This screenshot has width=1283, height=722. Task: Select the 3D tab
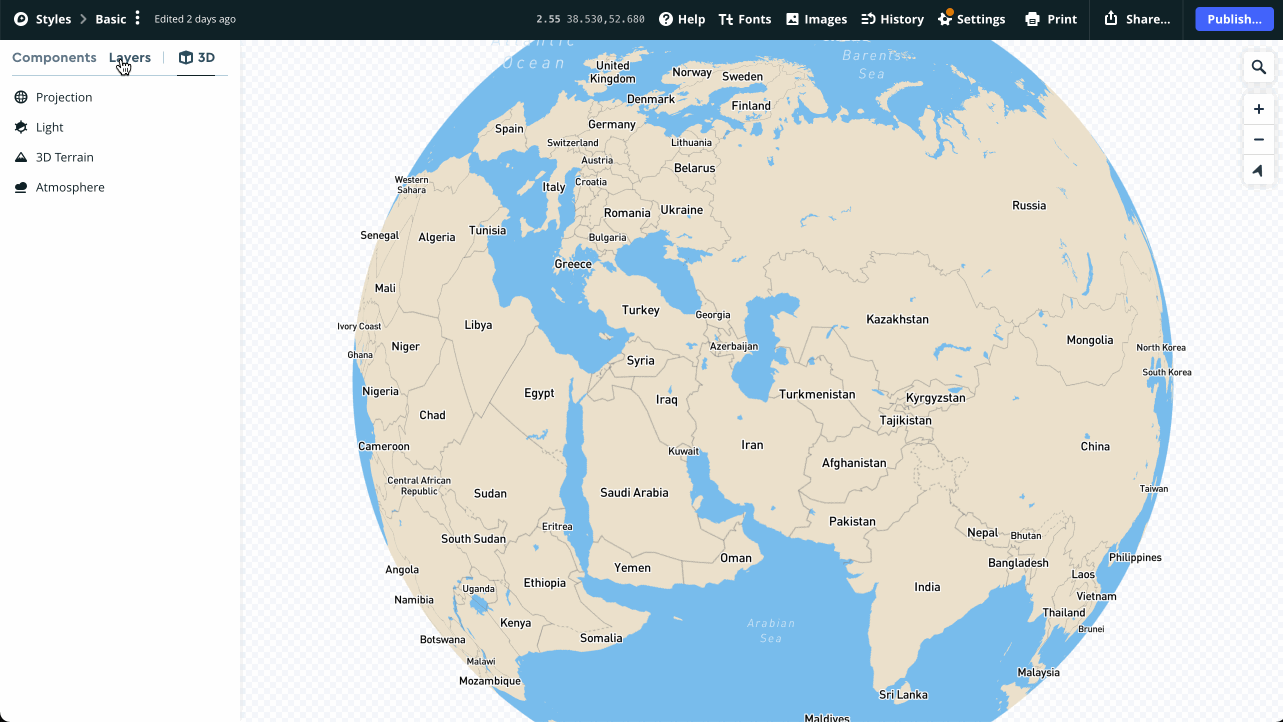click(196, 58)
